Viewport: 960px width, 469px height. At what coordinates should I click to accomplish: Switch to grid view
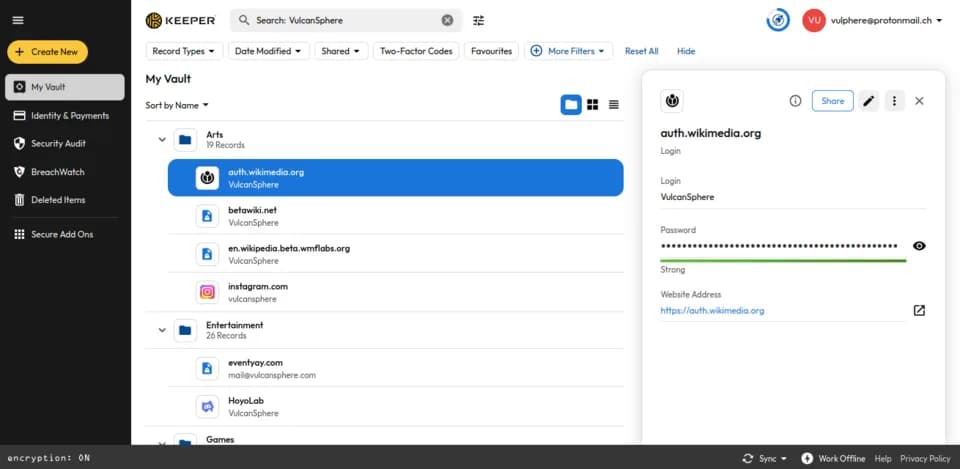tap(593, 105)
